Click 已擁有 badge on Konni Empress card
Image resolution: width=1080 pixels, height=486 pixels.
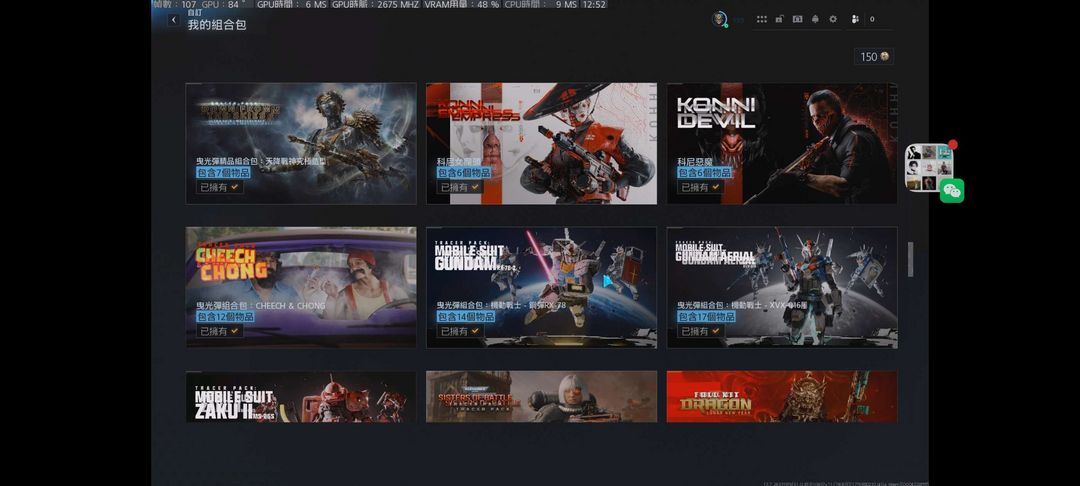460,187
